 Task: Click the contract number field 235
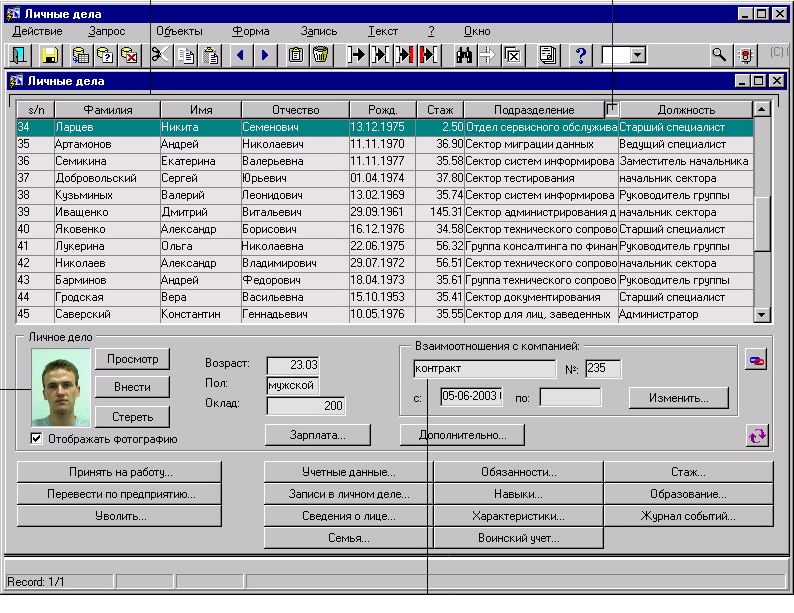pos(603,368)
